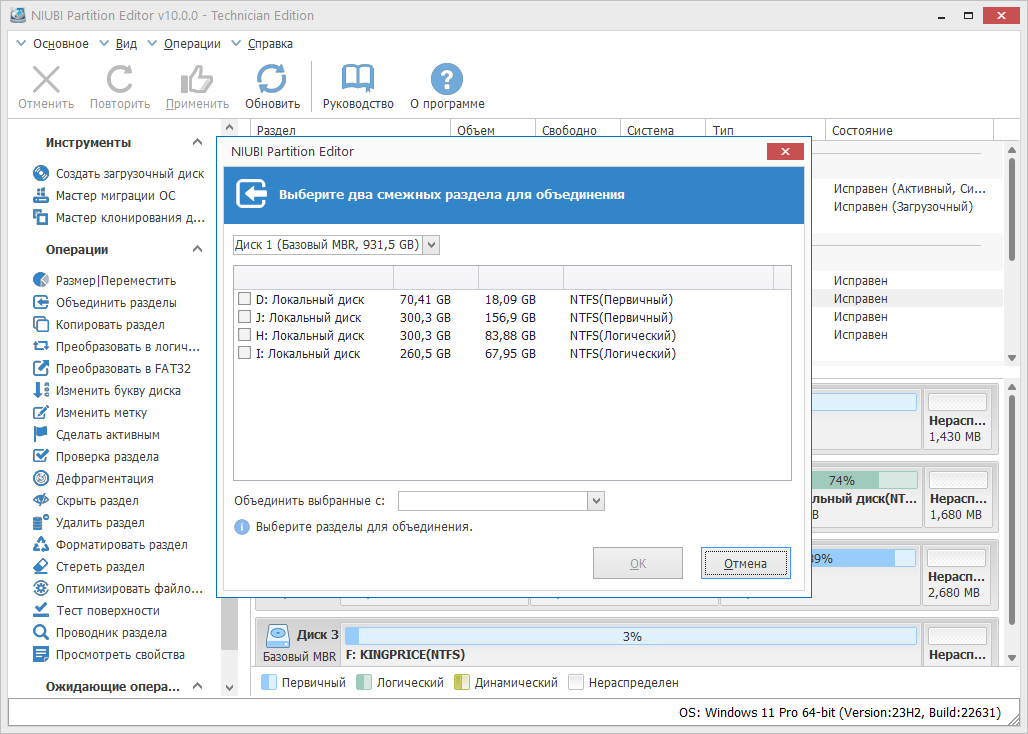The width and height of the screenshot is (1028, 734).
Task: Click the О программе question mark icon
Action: click(x=446, y=79)
